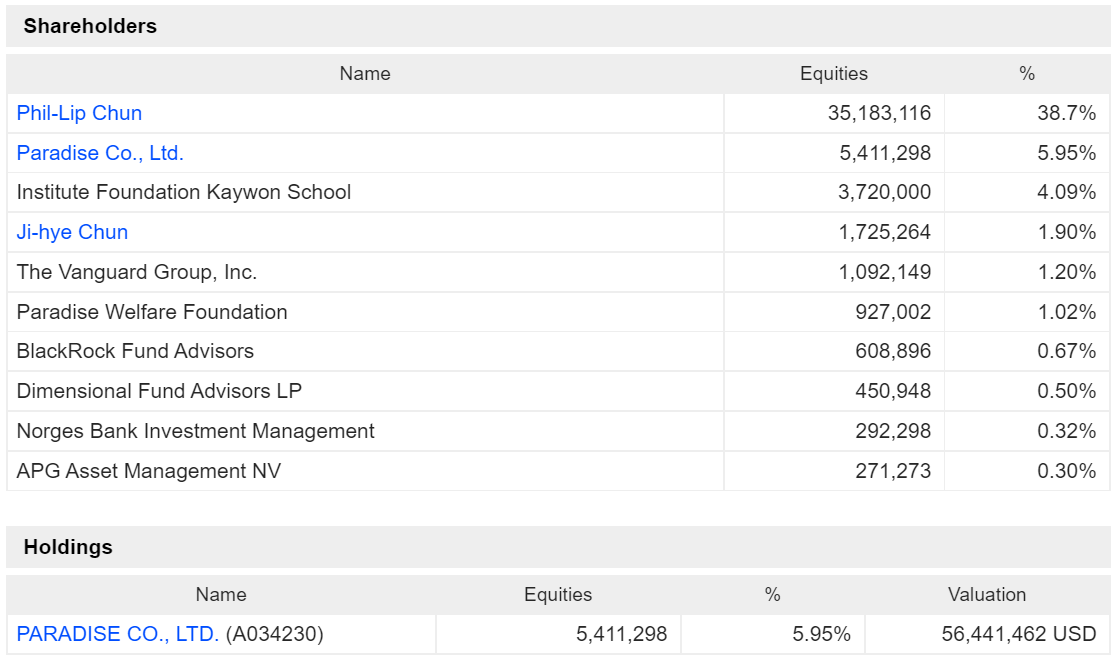Select the BlackRock Fund Advisors row
This screenshot has width=1116, height=657.
pyautogui.click(x=558, y=351)
